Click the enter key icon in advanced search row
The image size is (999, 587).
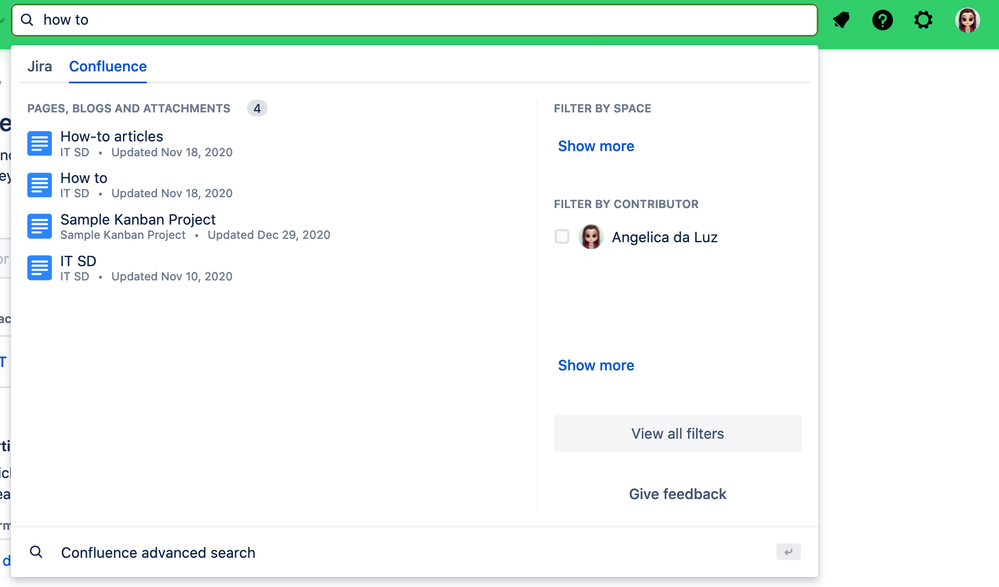click(788, 552)
